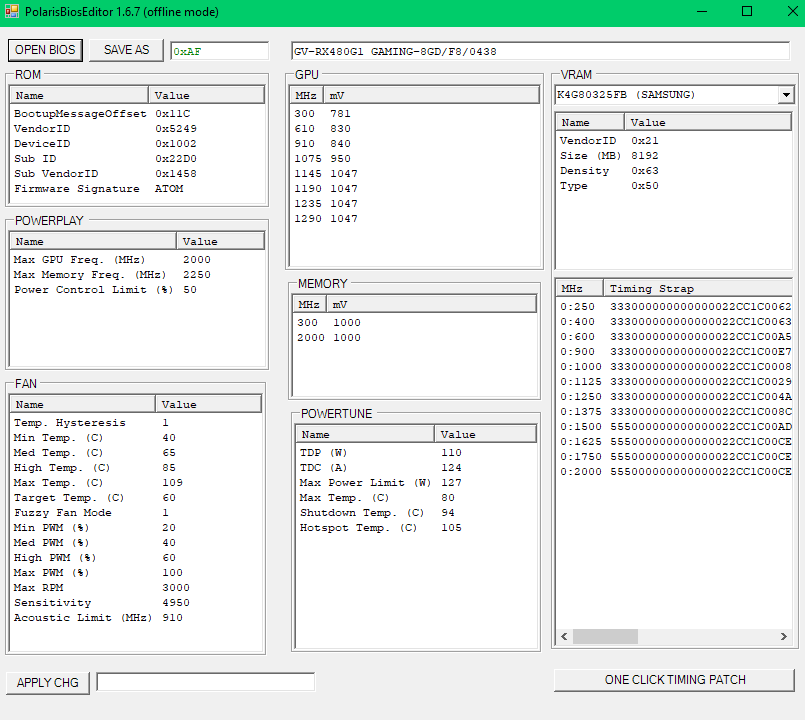The height and width of the screenshot is (720, 805).
Task: Select memory state 300 MHz 1000 mV row
Action: tap(415, 323)
